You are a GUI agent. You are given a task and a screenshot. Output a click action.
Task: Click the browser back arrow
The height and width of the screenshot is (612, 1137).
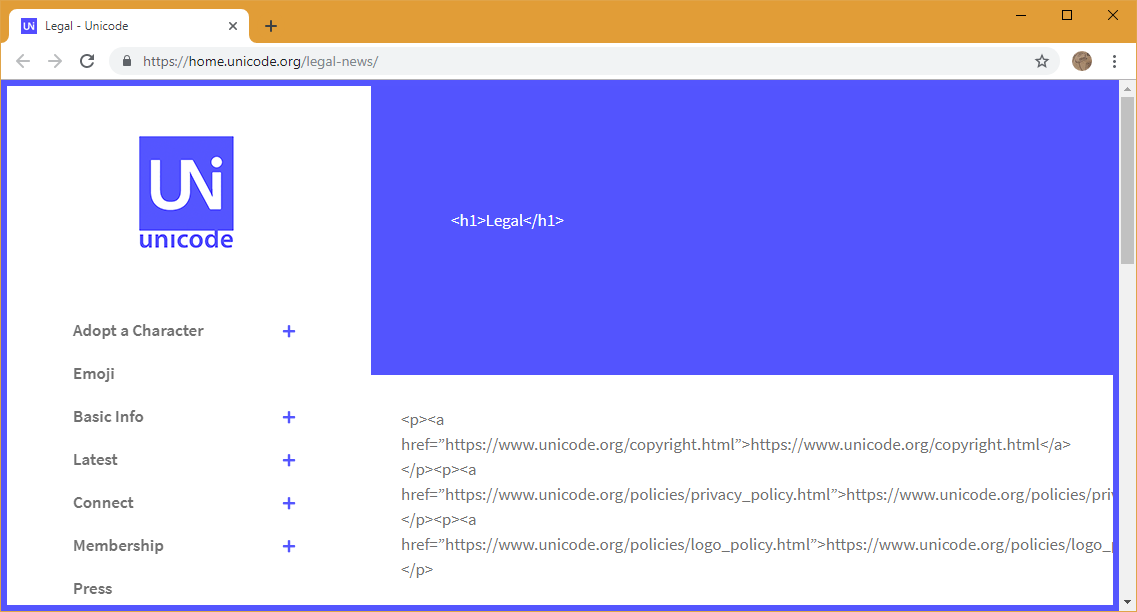click(x=23, y=61)
